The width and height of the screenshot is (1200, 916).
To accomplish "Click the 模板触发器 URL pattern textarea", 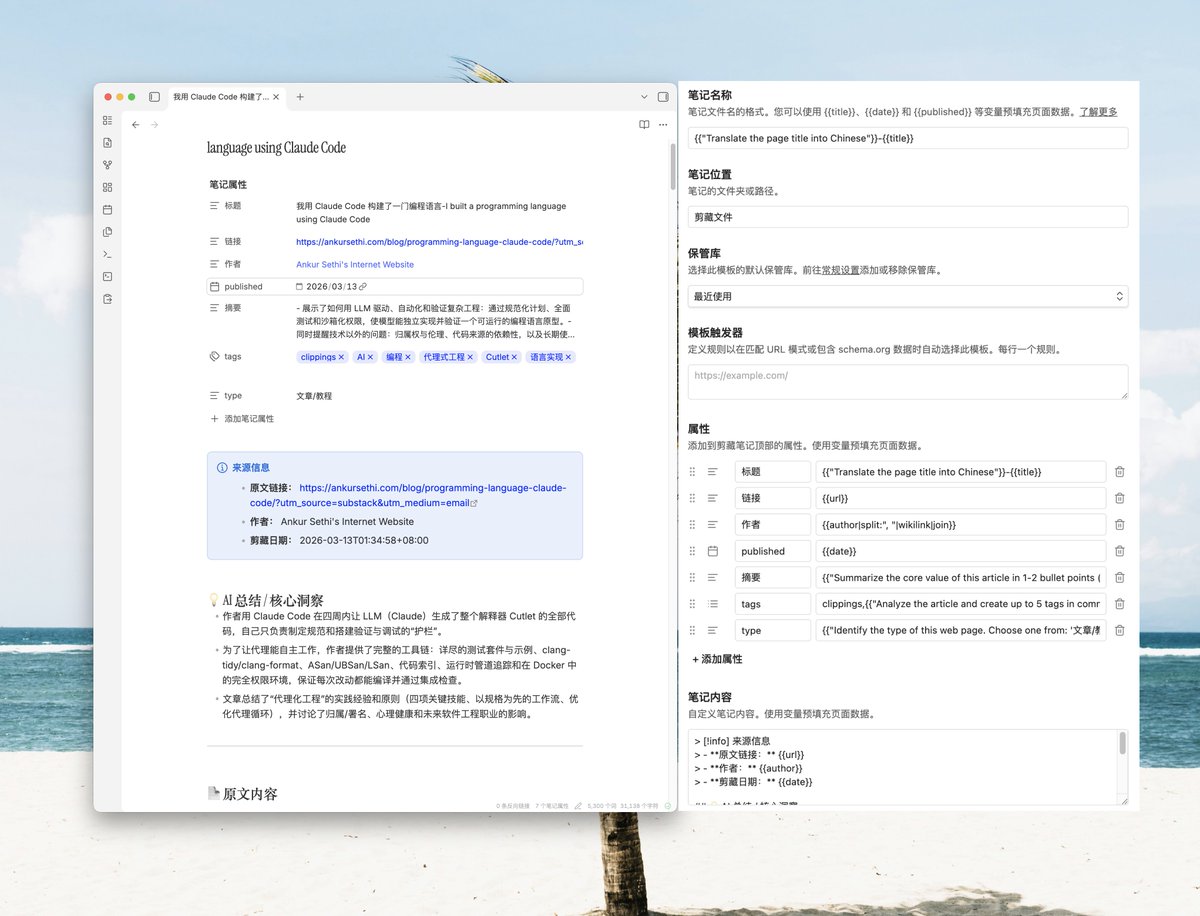I will [x=908, y=382].
